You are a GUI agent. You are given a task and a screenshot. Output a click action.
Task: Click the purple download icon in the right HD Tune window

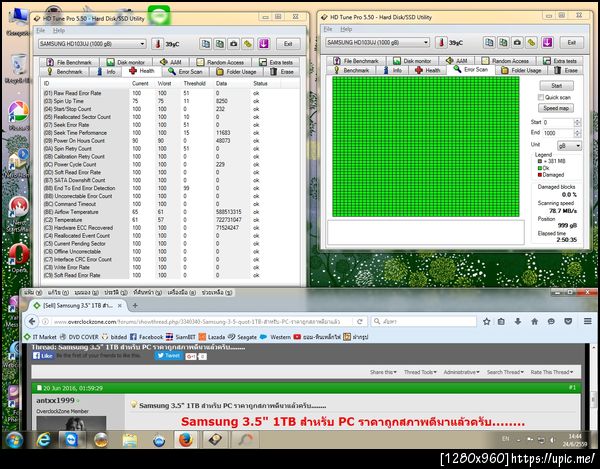point(548,42)
